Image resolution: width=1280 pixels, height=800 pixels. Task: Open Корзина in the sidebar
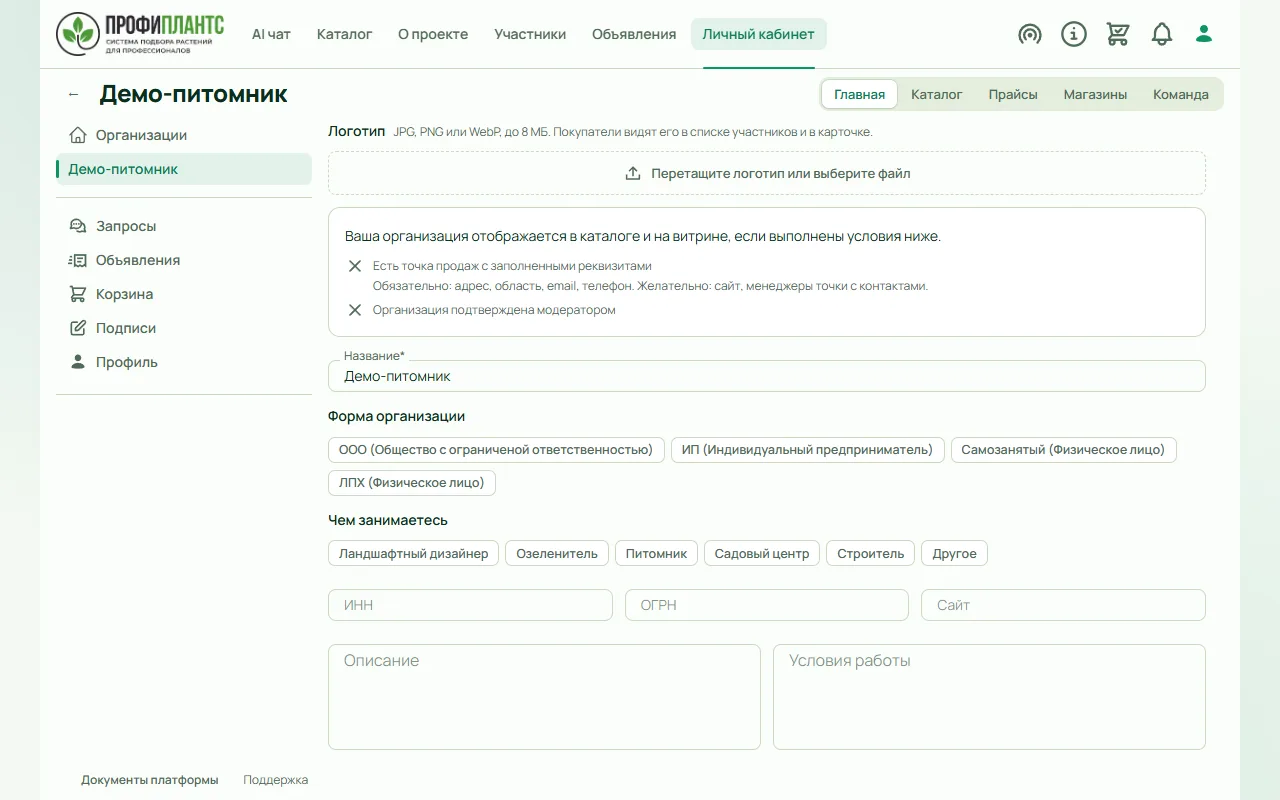coord(184,294)
